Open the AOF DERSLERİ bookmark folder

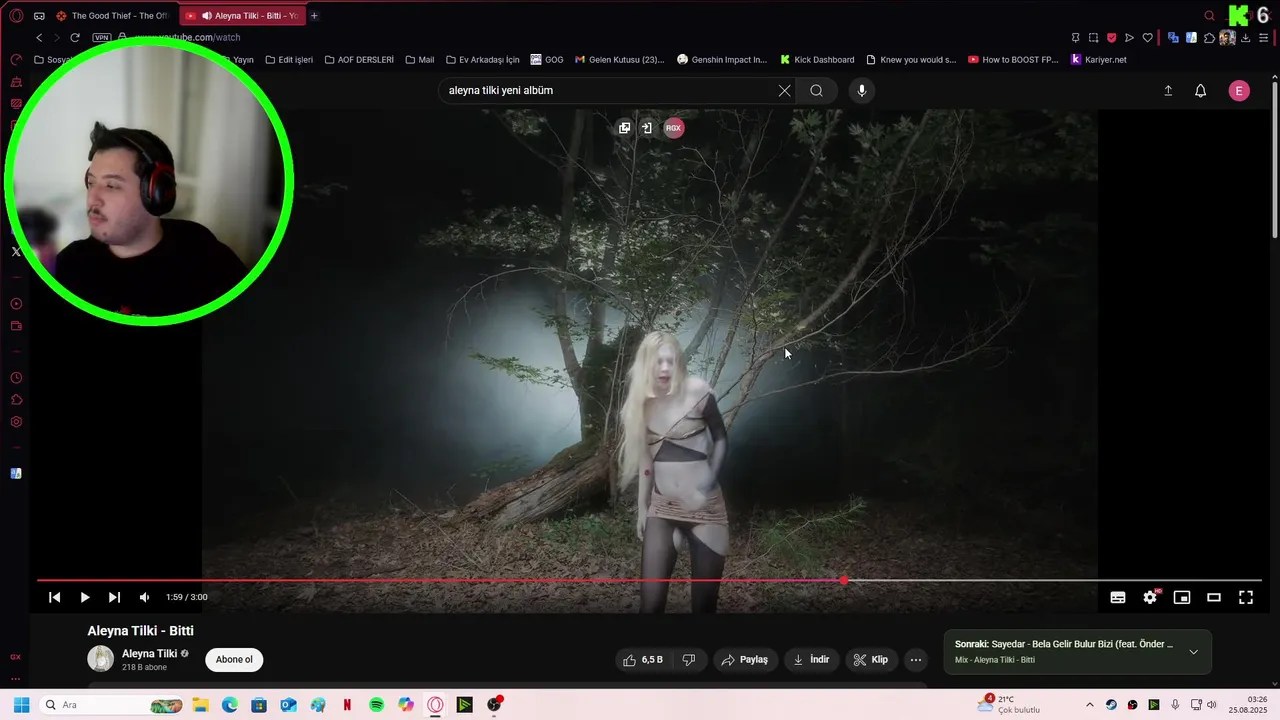pos(359,60)
